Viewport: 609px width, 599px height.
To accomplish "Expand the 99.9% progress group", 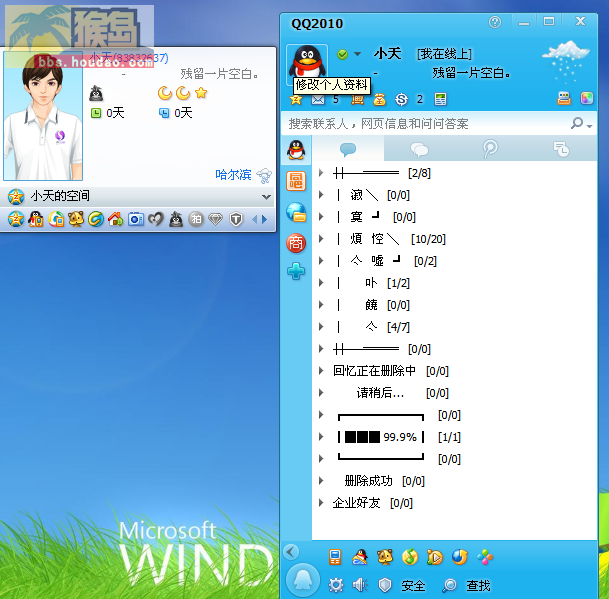I will [321, 437].
